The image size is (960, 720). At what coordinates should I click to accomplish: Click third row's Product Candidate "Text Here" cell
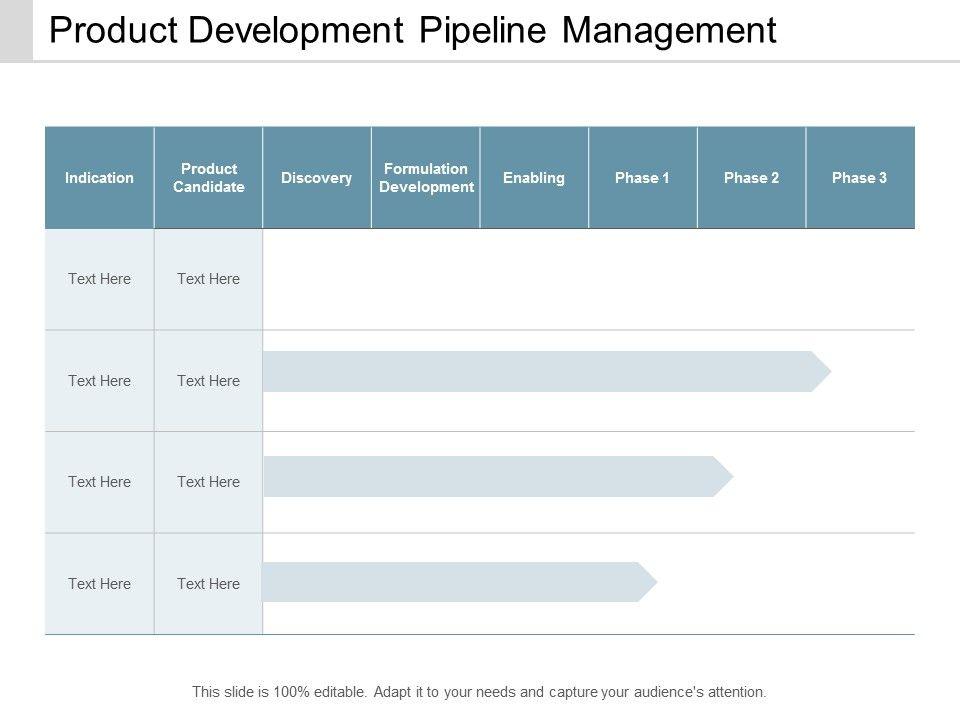coord(208,482)
